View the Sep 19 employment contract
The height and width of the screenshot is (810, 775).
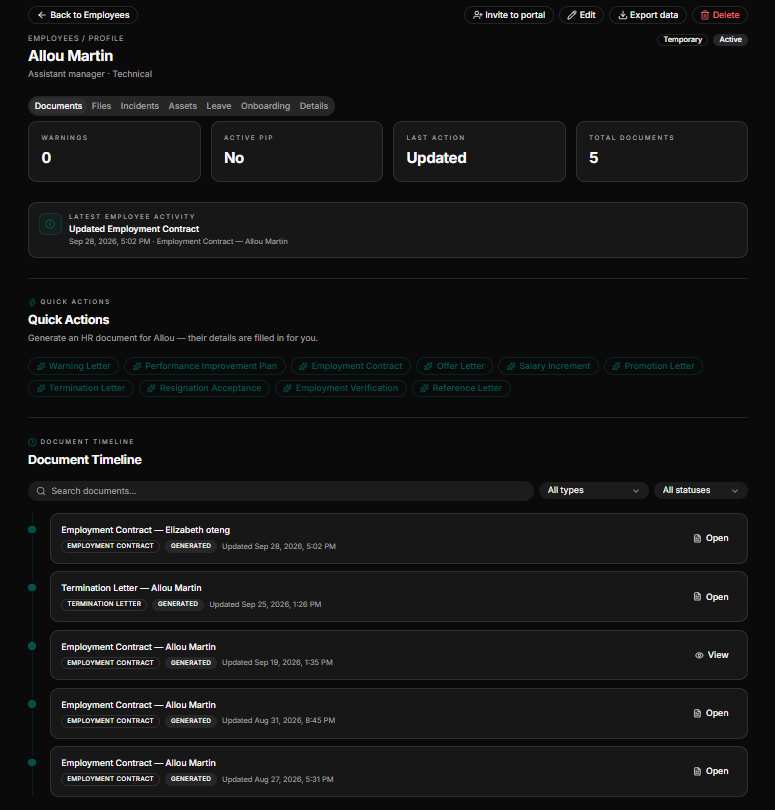[x=711, y=655]
